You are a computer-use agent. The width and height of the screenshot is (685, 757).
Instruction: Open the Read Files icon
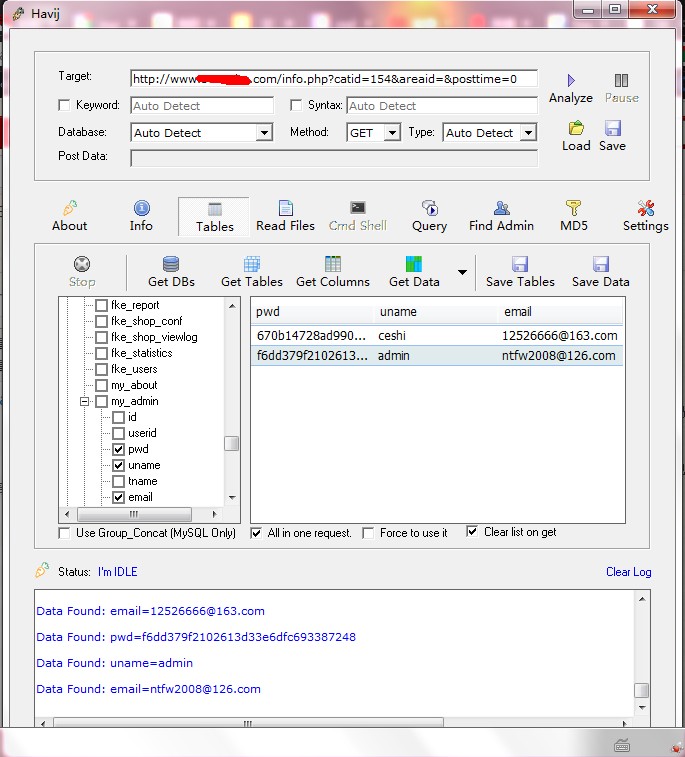coord(286,208)
